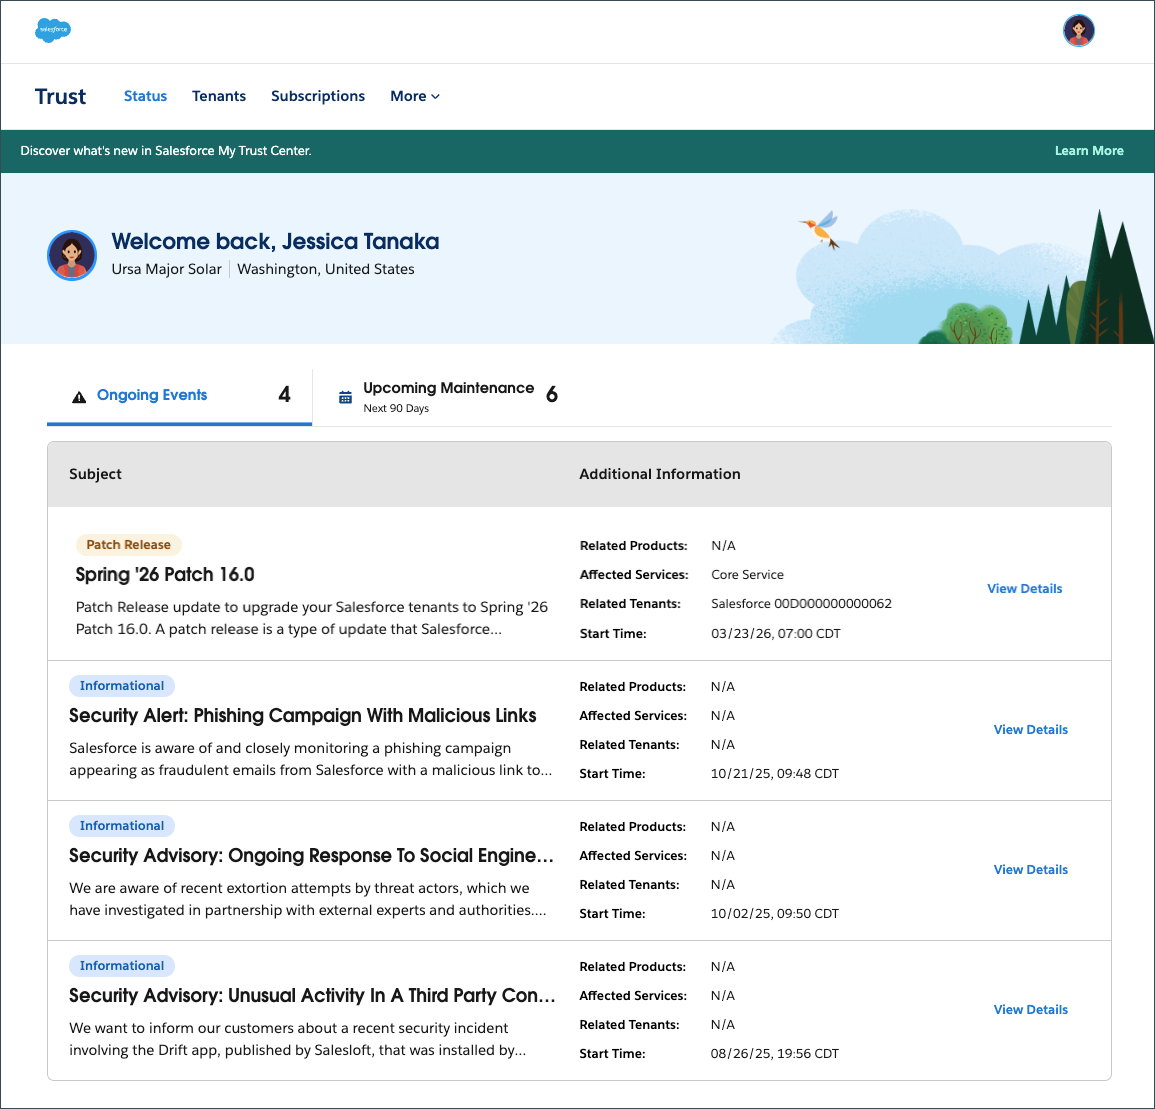Go to the Tenants page
This screenshot has height=1109, width=1155.
point(219,96)
